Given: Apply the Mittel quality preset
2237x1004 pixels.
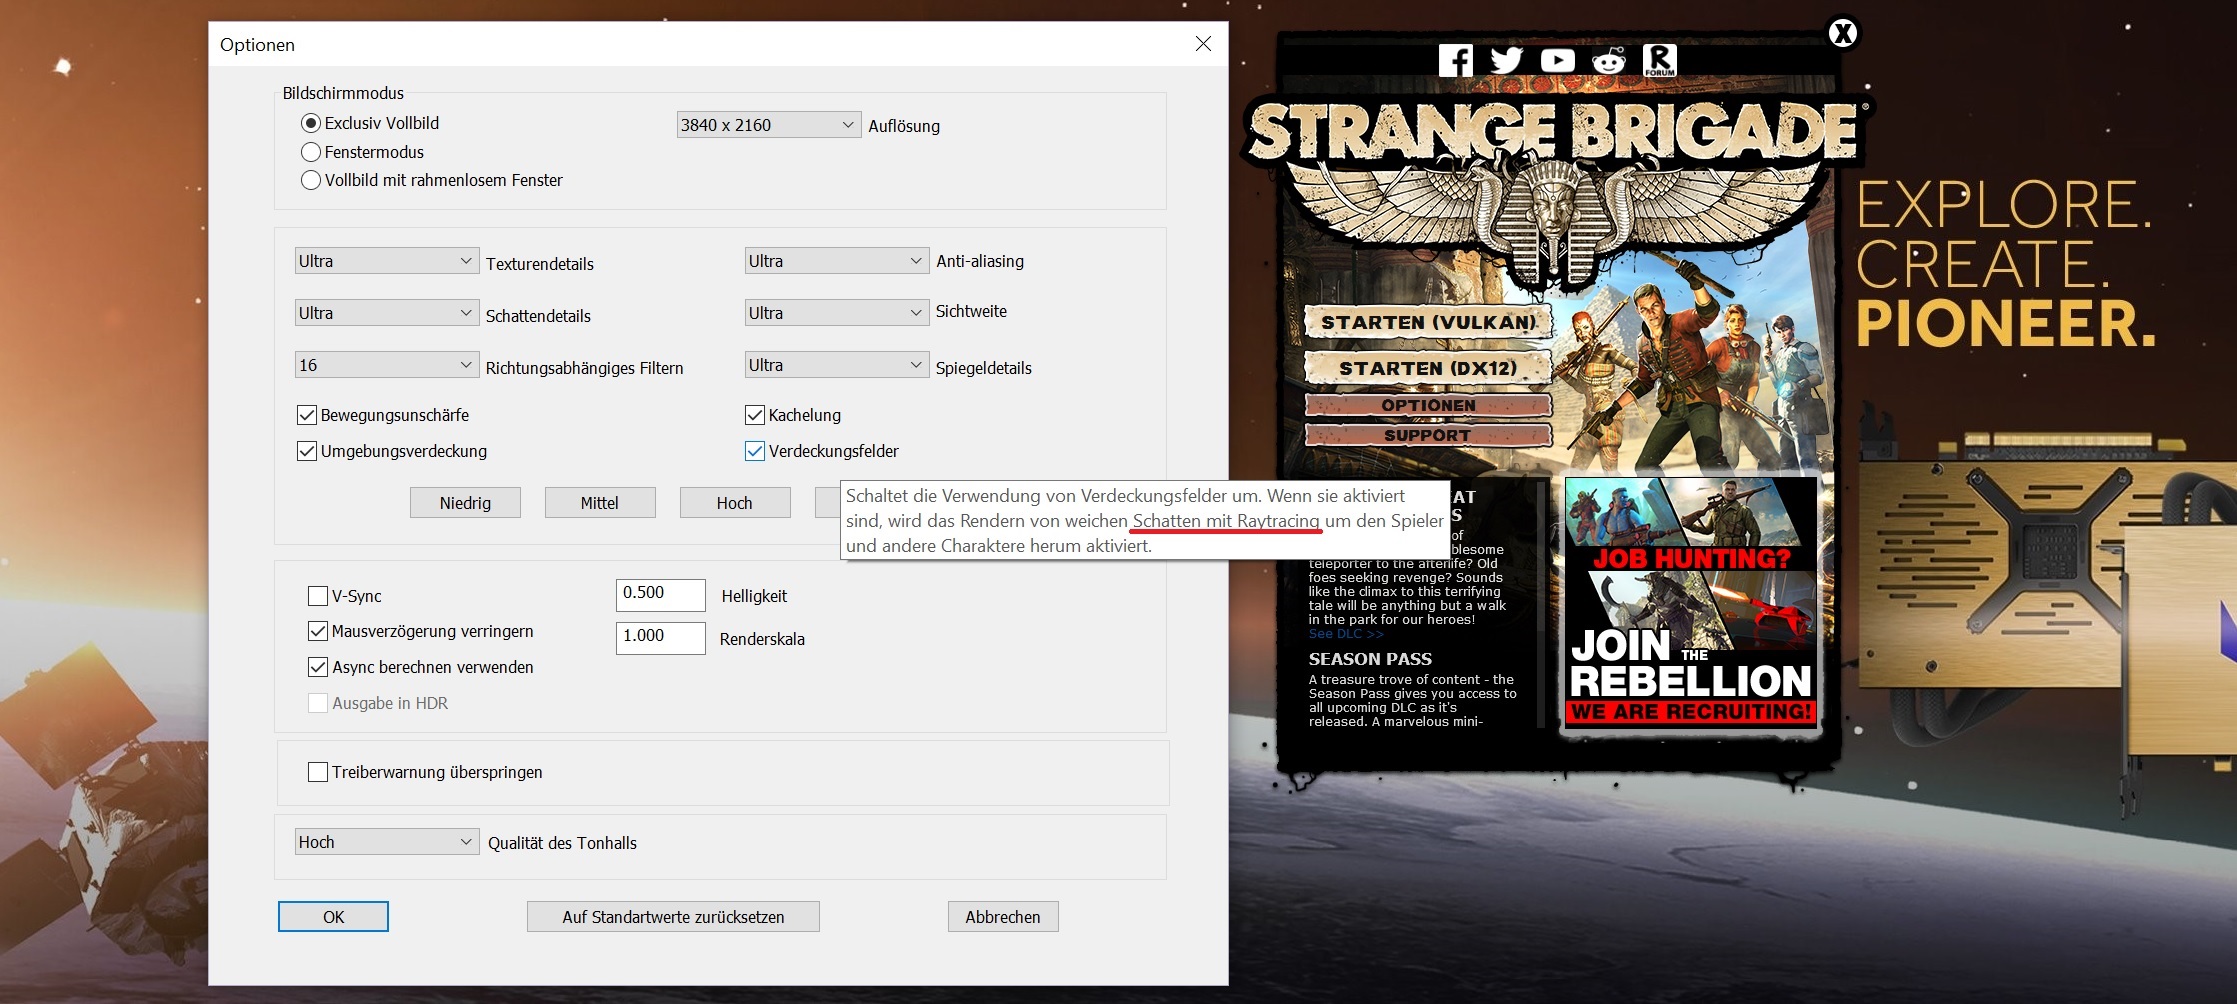Looking at the screenshot, I should [x=600, y=503].
